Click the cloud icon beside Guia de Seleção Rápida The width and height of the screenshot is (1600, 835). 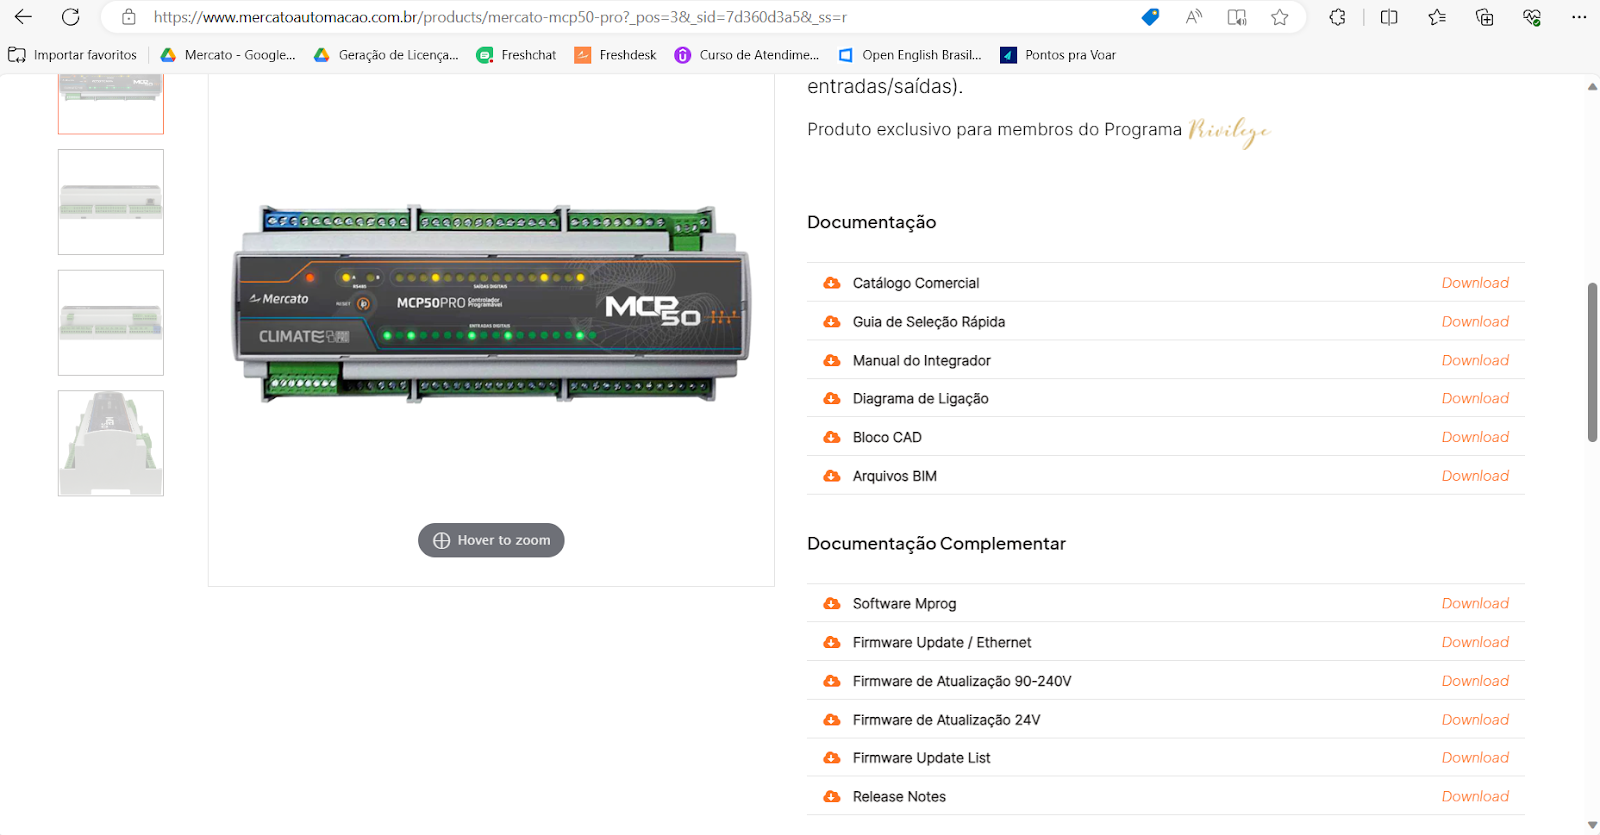tap(831, 321)
